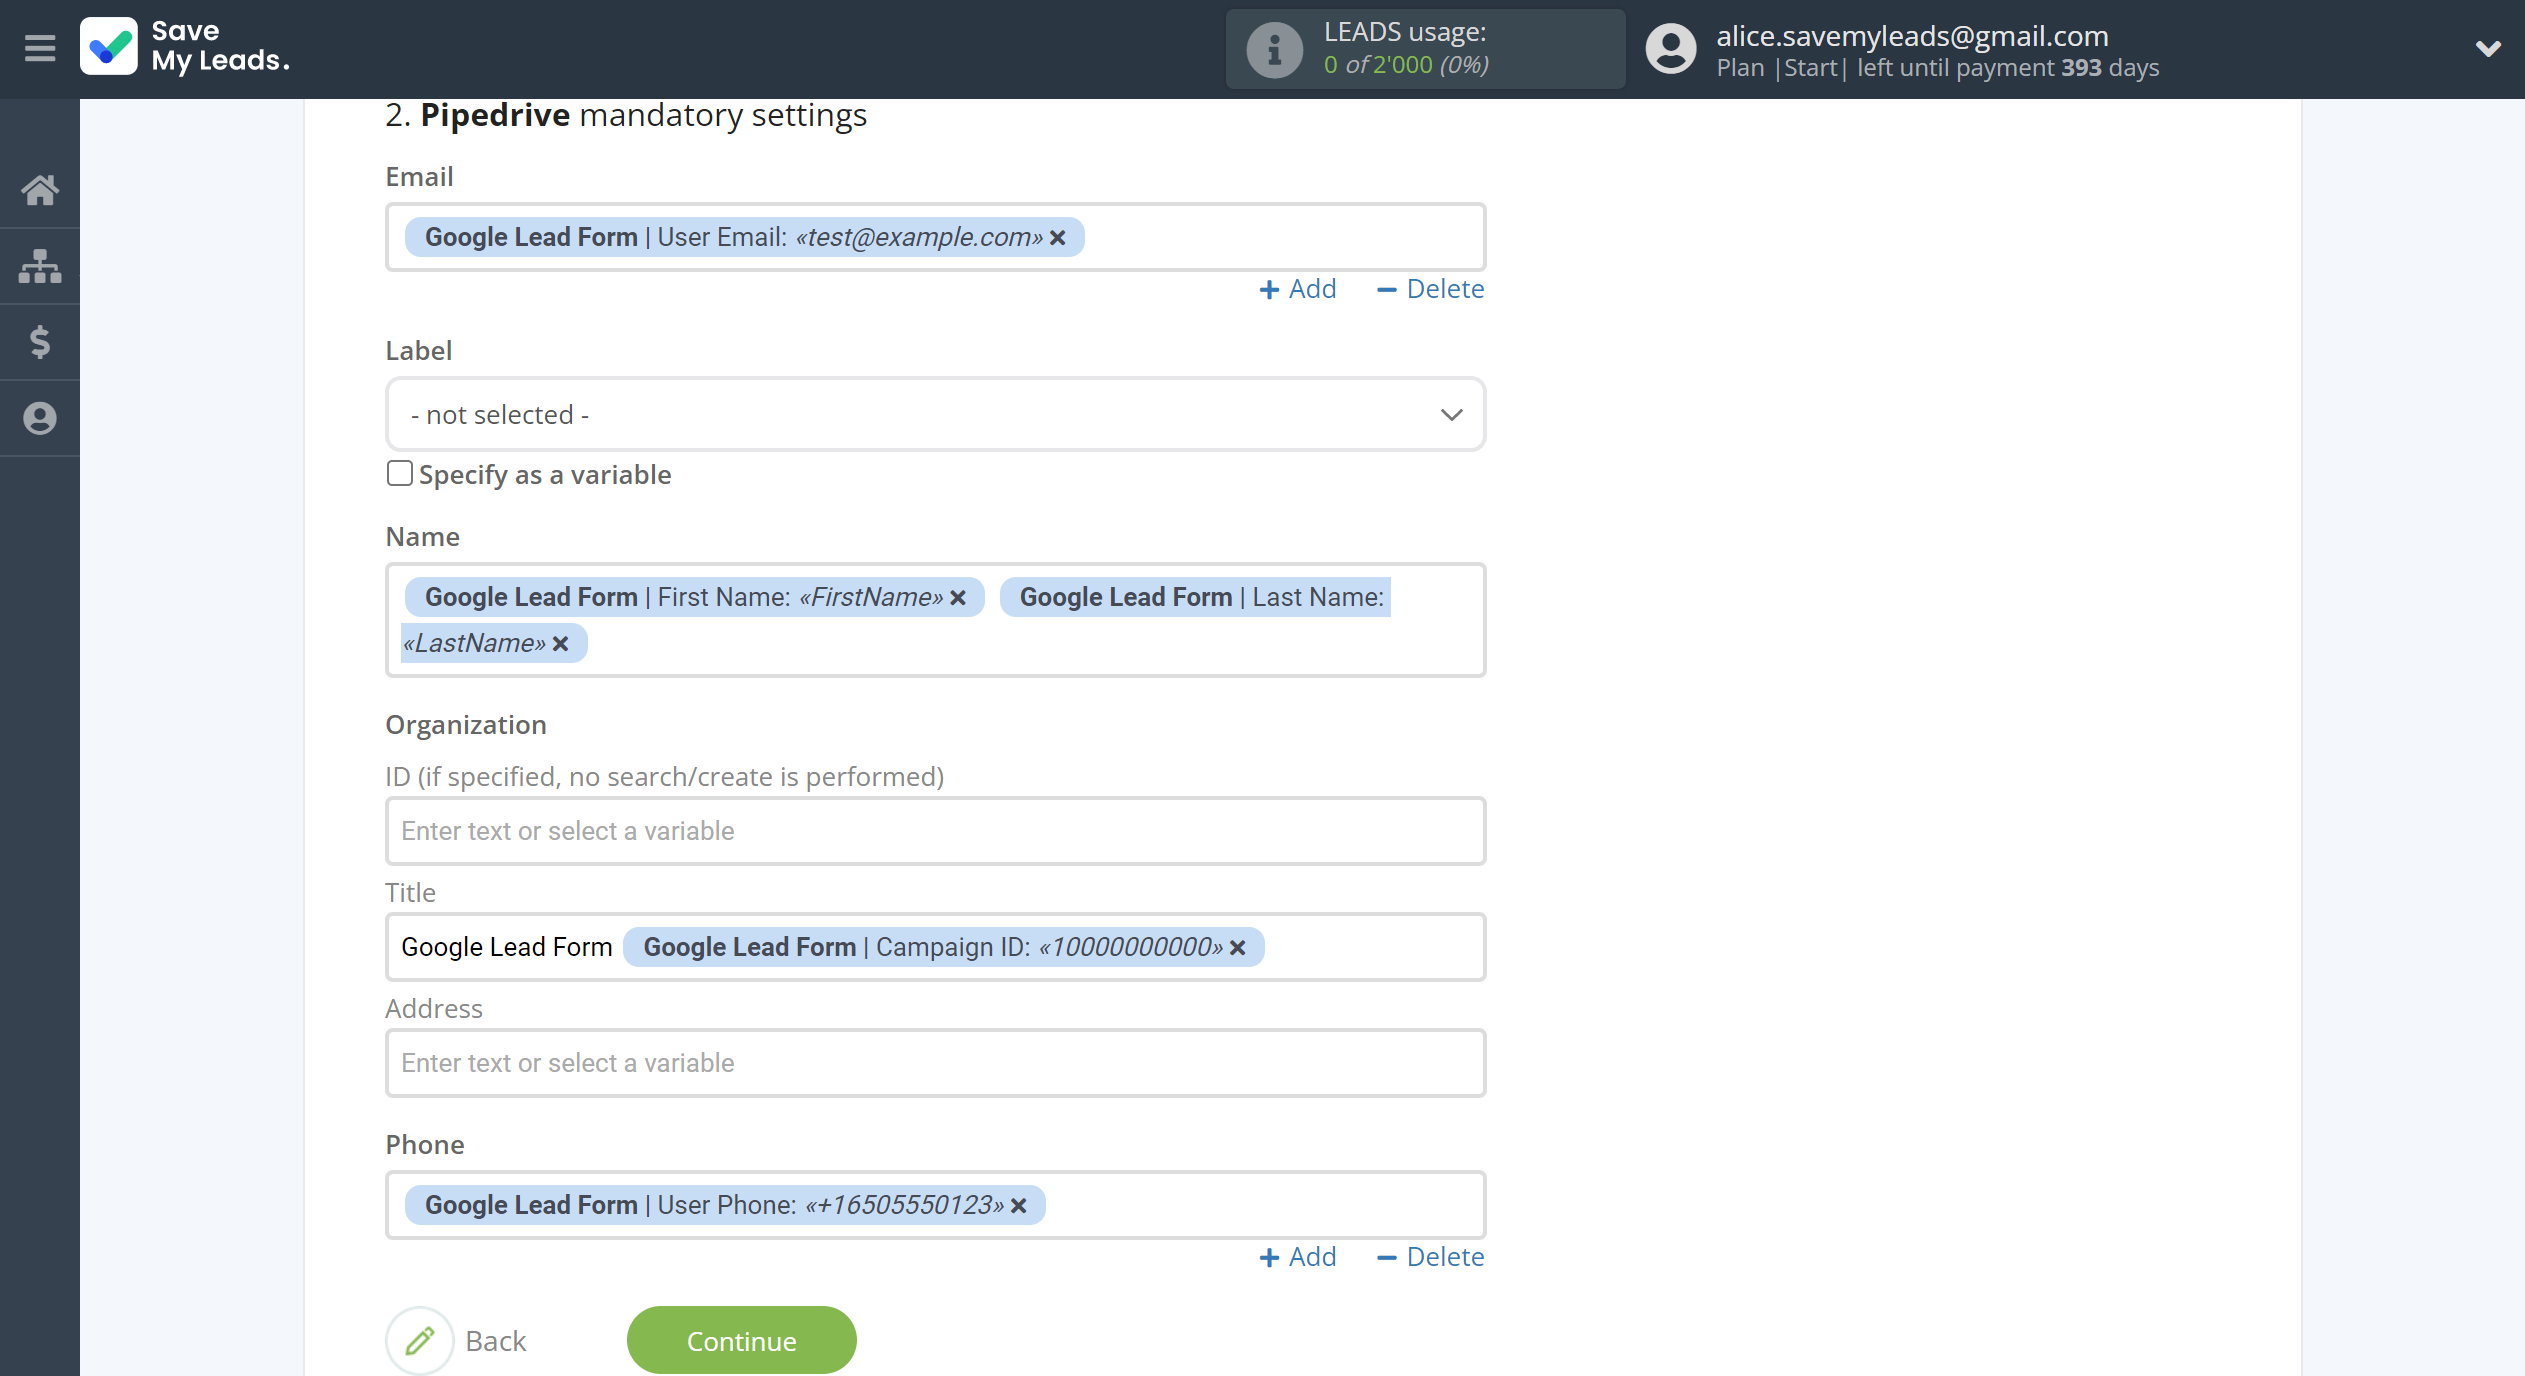This screenshot has height=1376, width=2525.
Task: Open the Label dropdown
Action: [x=936, y=414]
